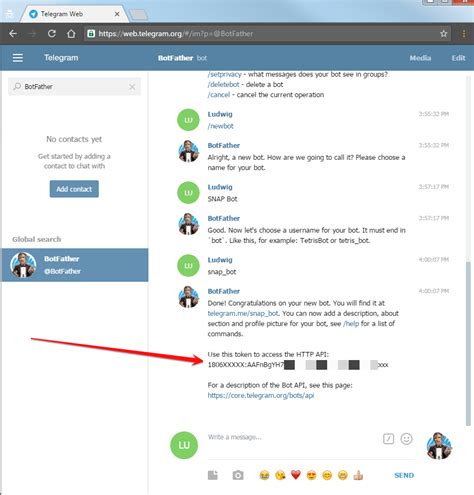Open Telegram hamburger menu
Image resolution: width=474 pixels, height=495 pixels.
(18, 58)
